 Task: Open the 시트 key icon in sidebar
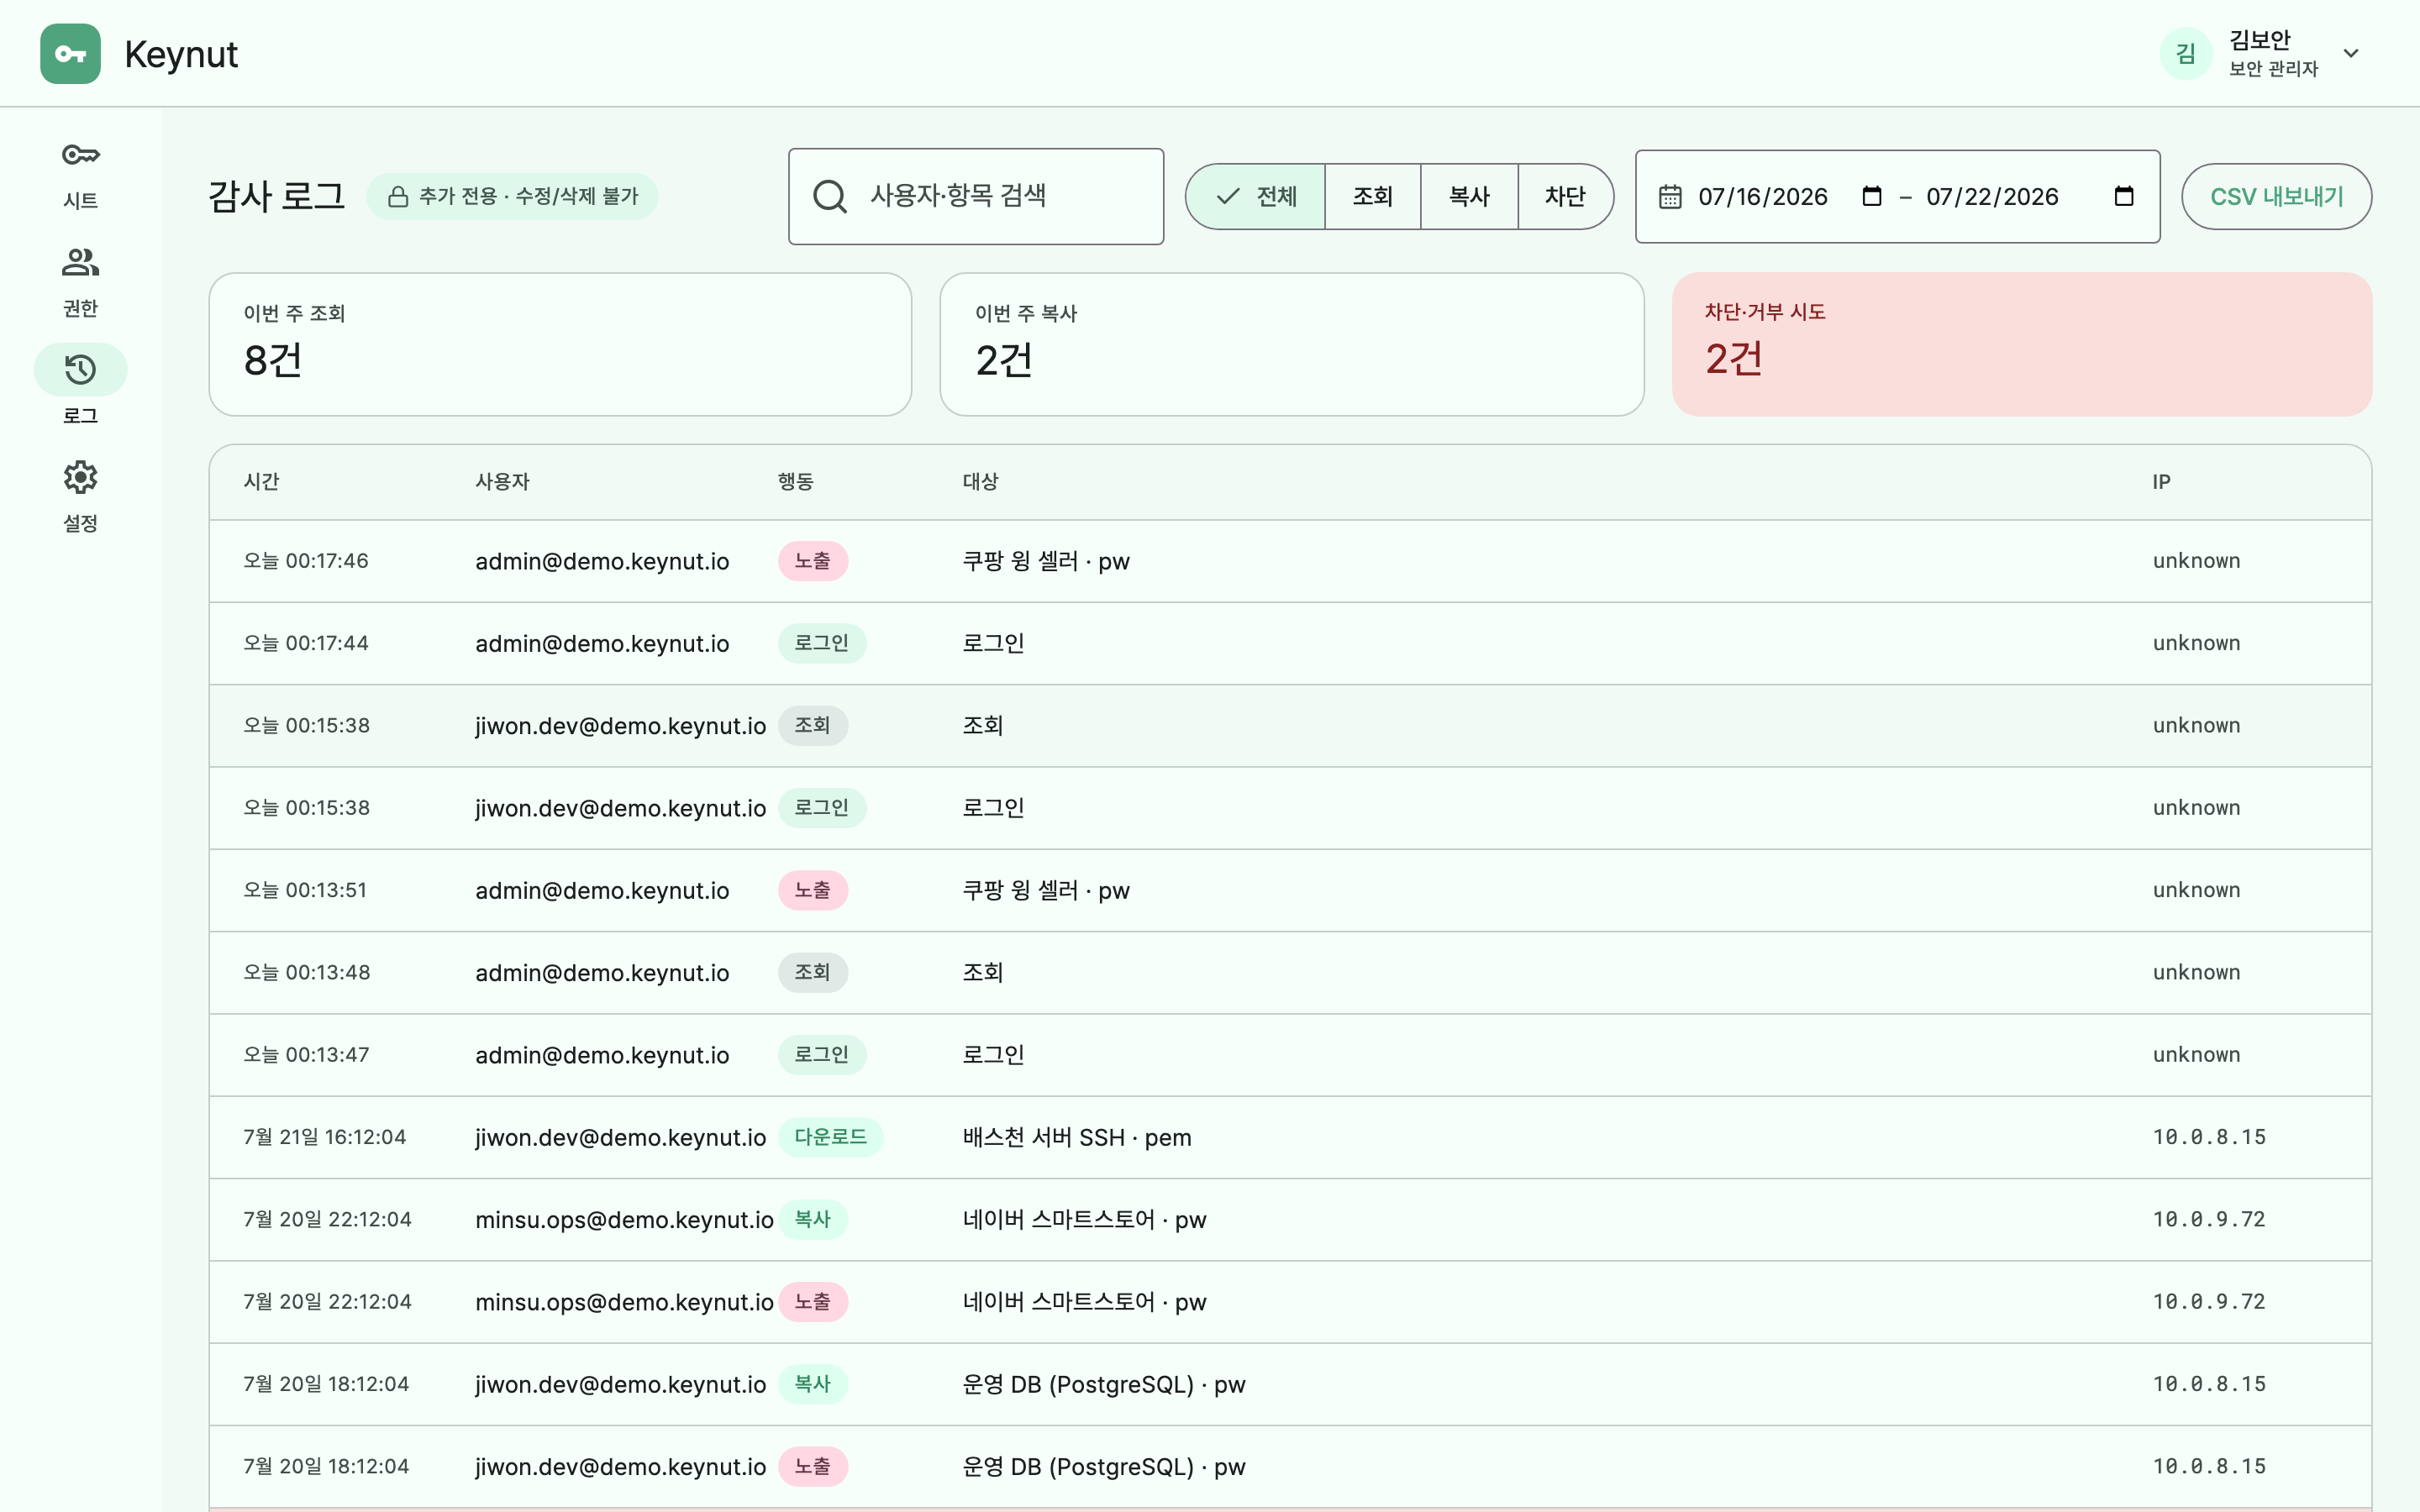click(x=80, y=155)
